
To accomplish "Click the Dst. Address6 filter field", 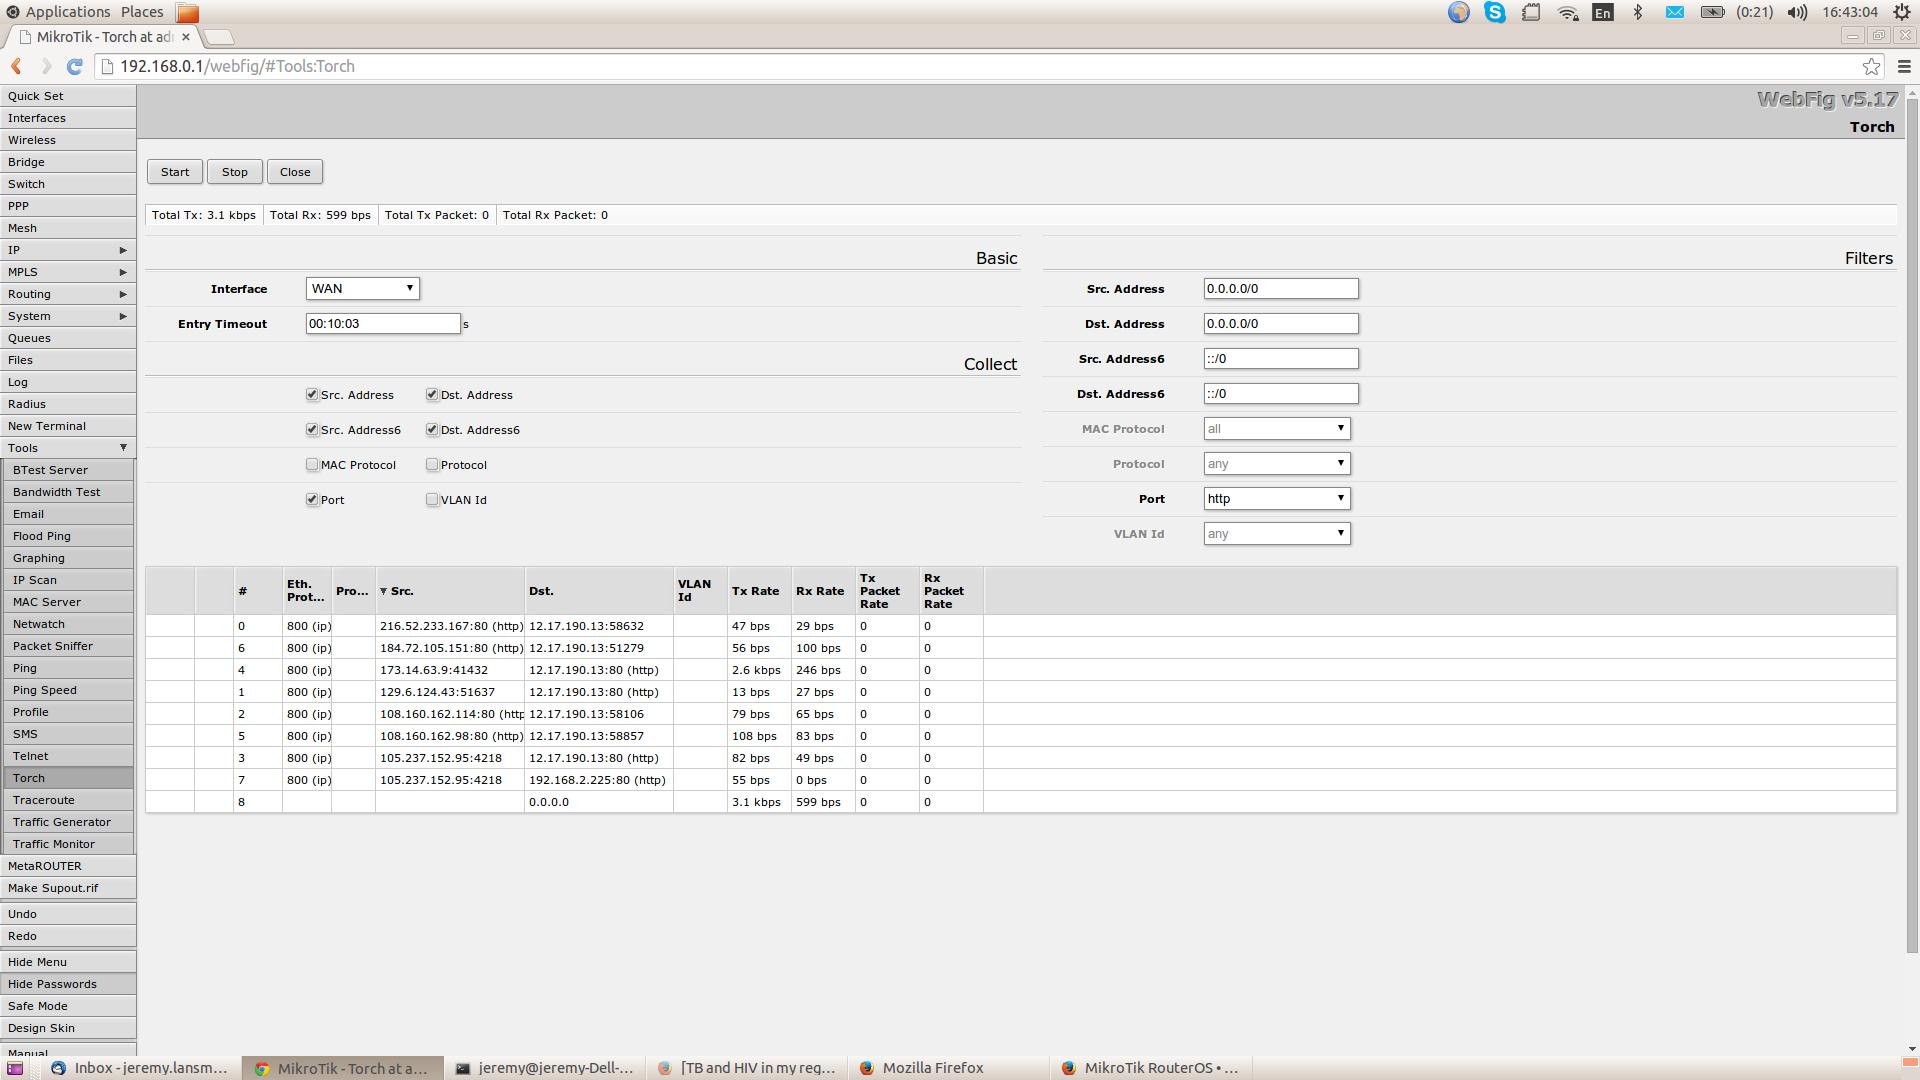I will pyautogui.click(x=1281, y=394).
